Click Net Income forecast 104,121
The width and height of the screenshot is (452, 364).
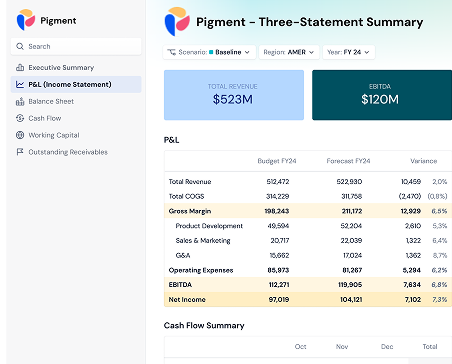coord(351,299)
